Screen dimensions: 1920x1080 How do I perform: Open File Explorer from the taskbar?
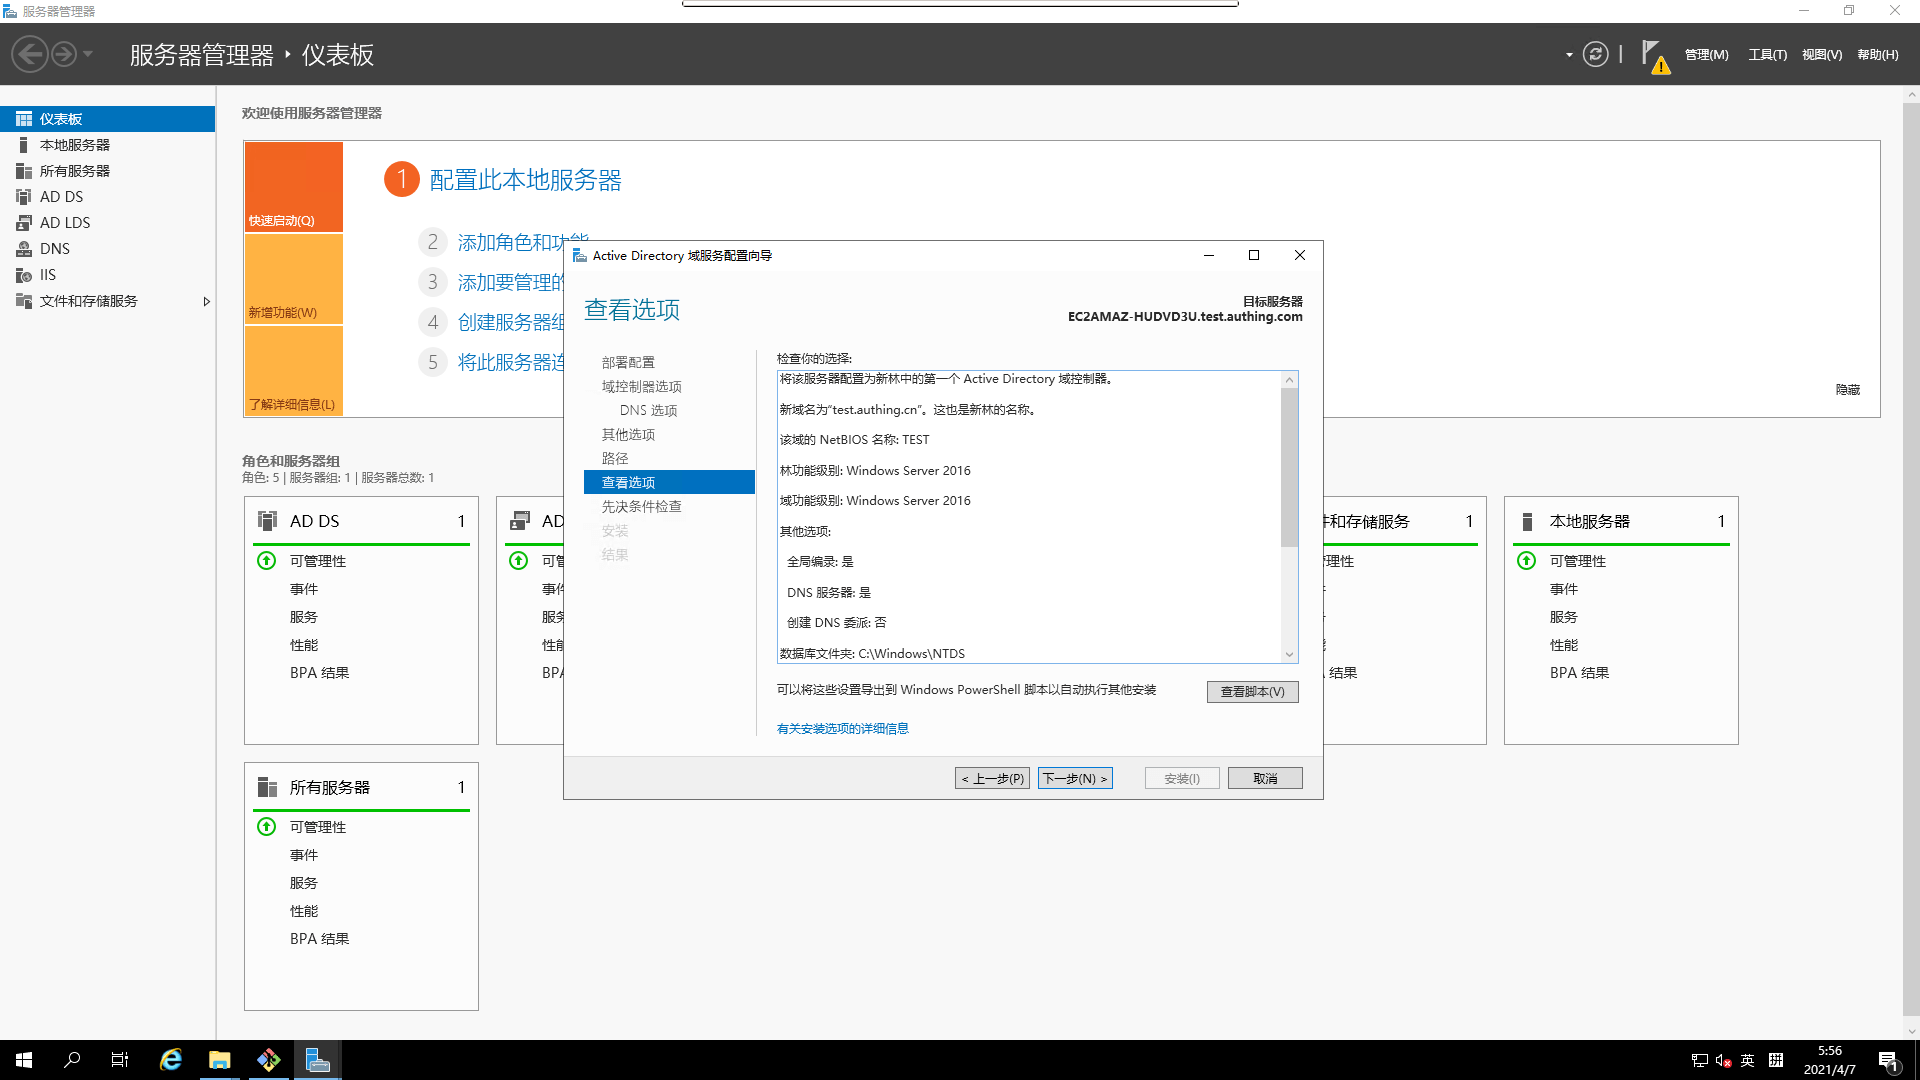click(x=219, y=1060)
